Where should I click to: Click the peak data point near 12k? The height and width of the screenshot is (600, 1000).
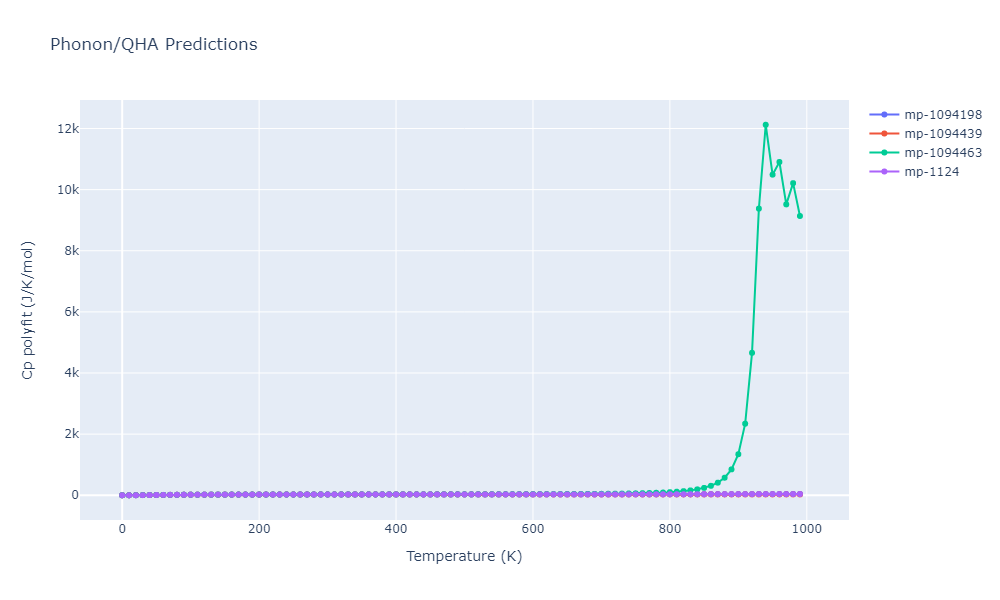click(x=765, y=125)
